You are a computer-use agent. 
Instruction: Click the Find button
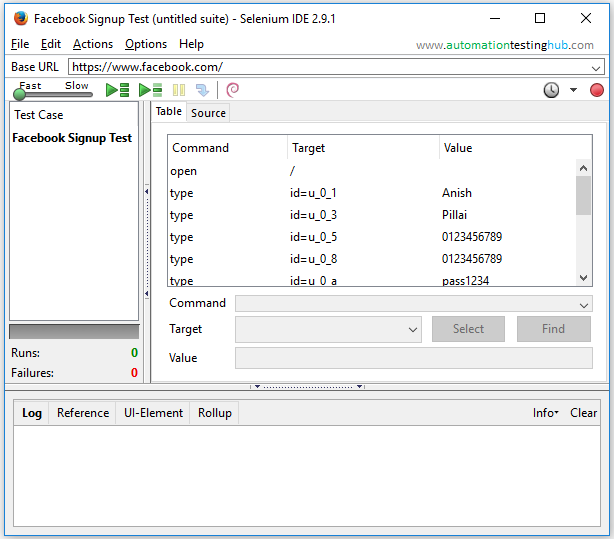[x=553, y=329]
